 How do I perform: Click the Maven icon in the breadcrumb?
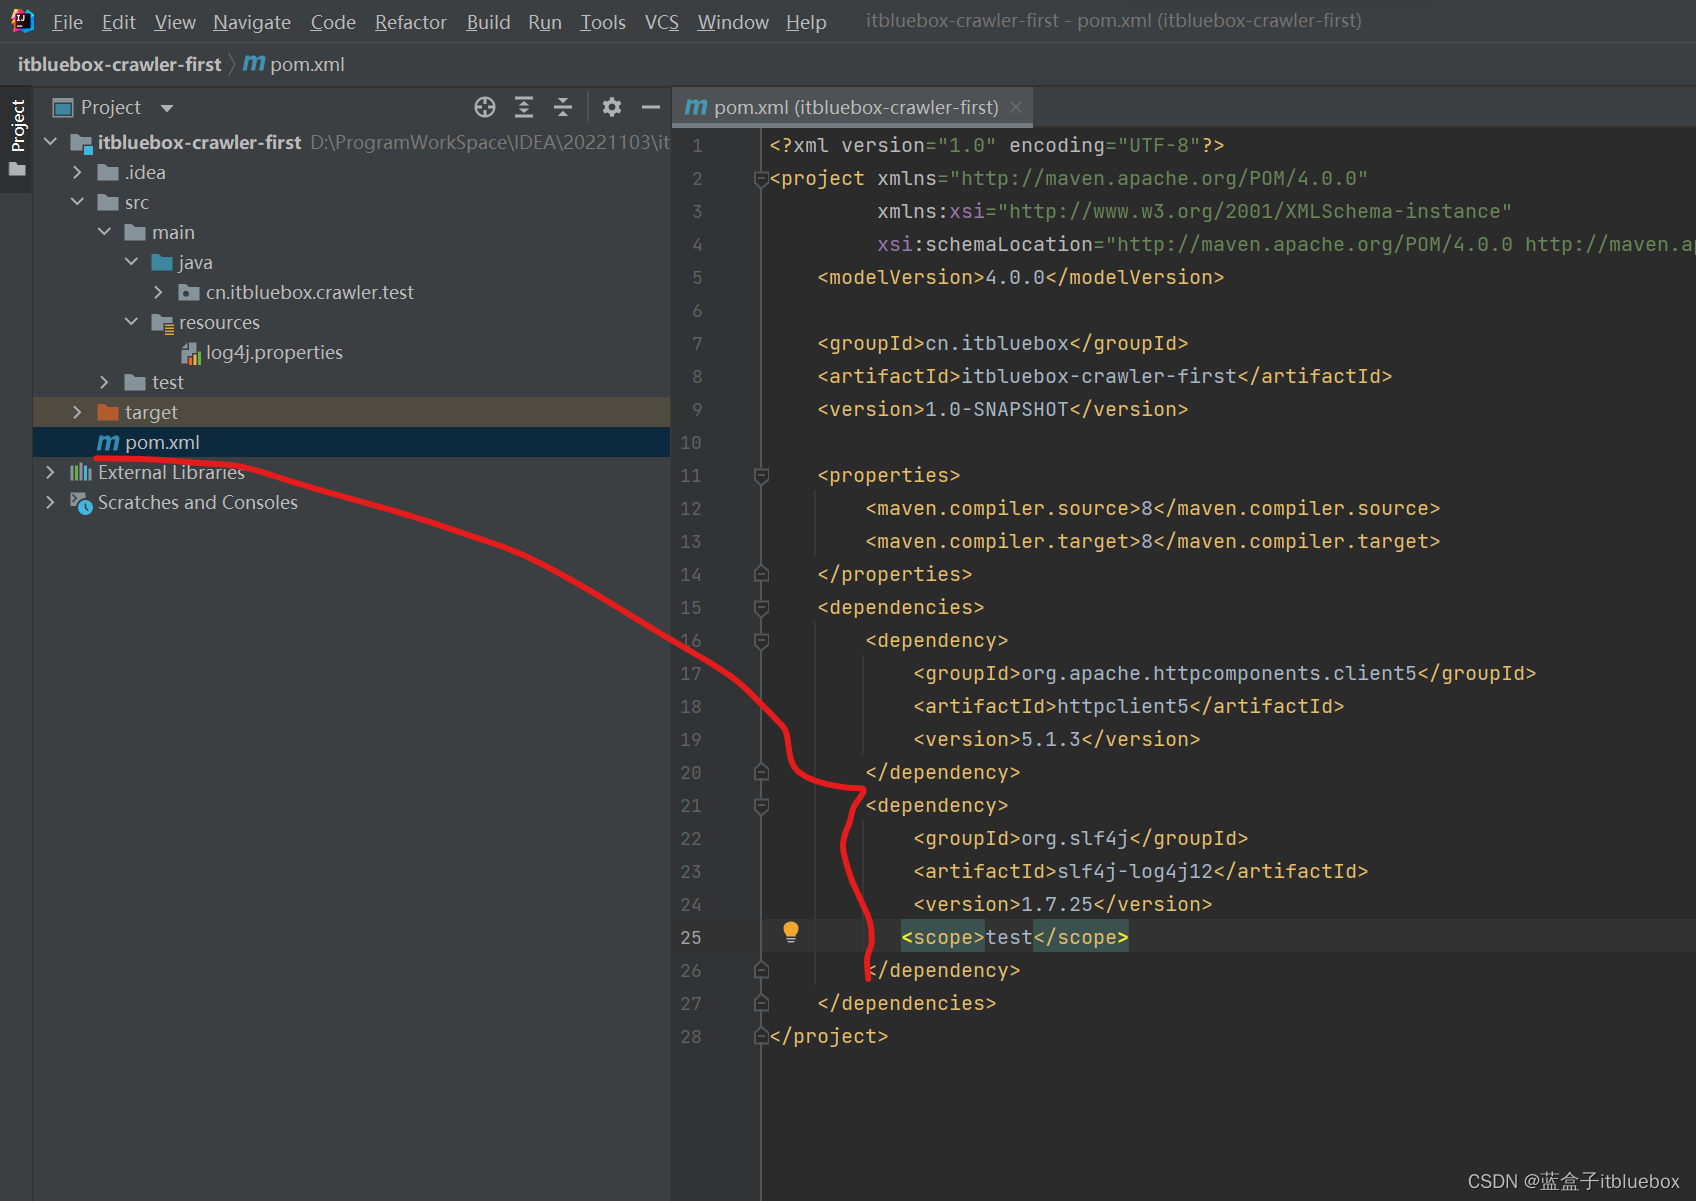coord(254,64)
